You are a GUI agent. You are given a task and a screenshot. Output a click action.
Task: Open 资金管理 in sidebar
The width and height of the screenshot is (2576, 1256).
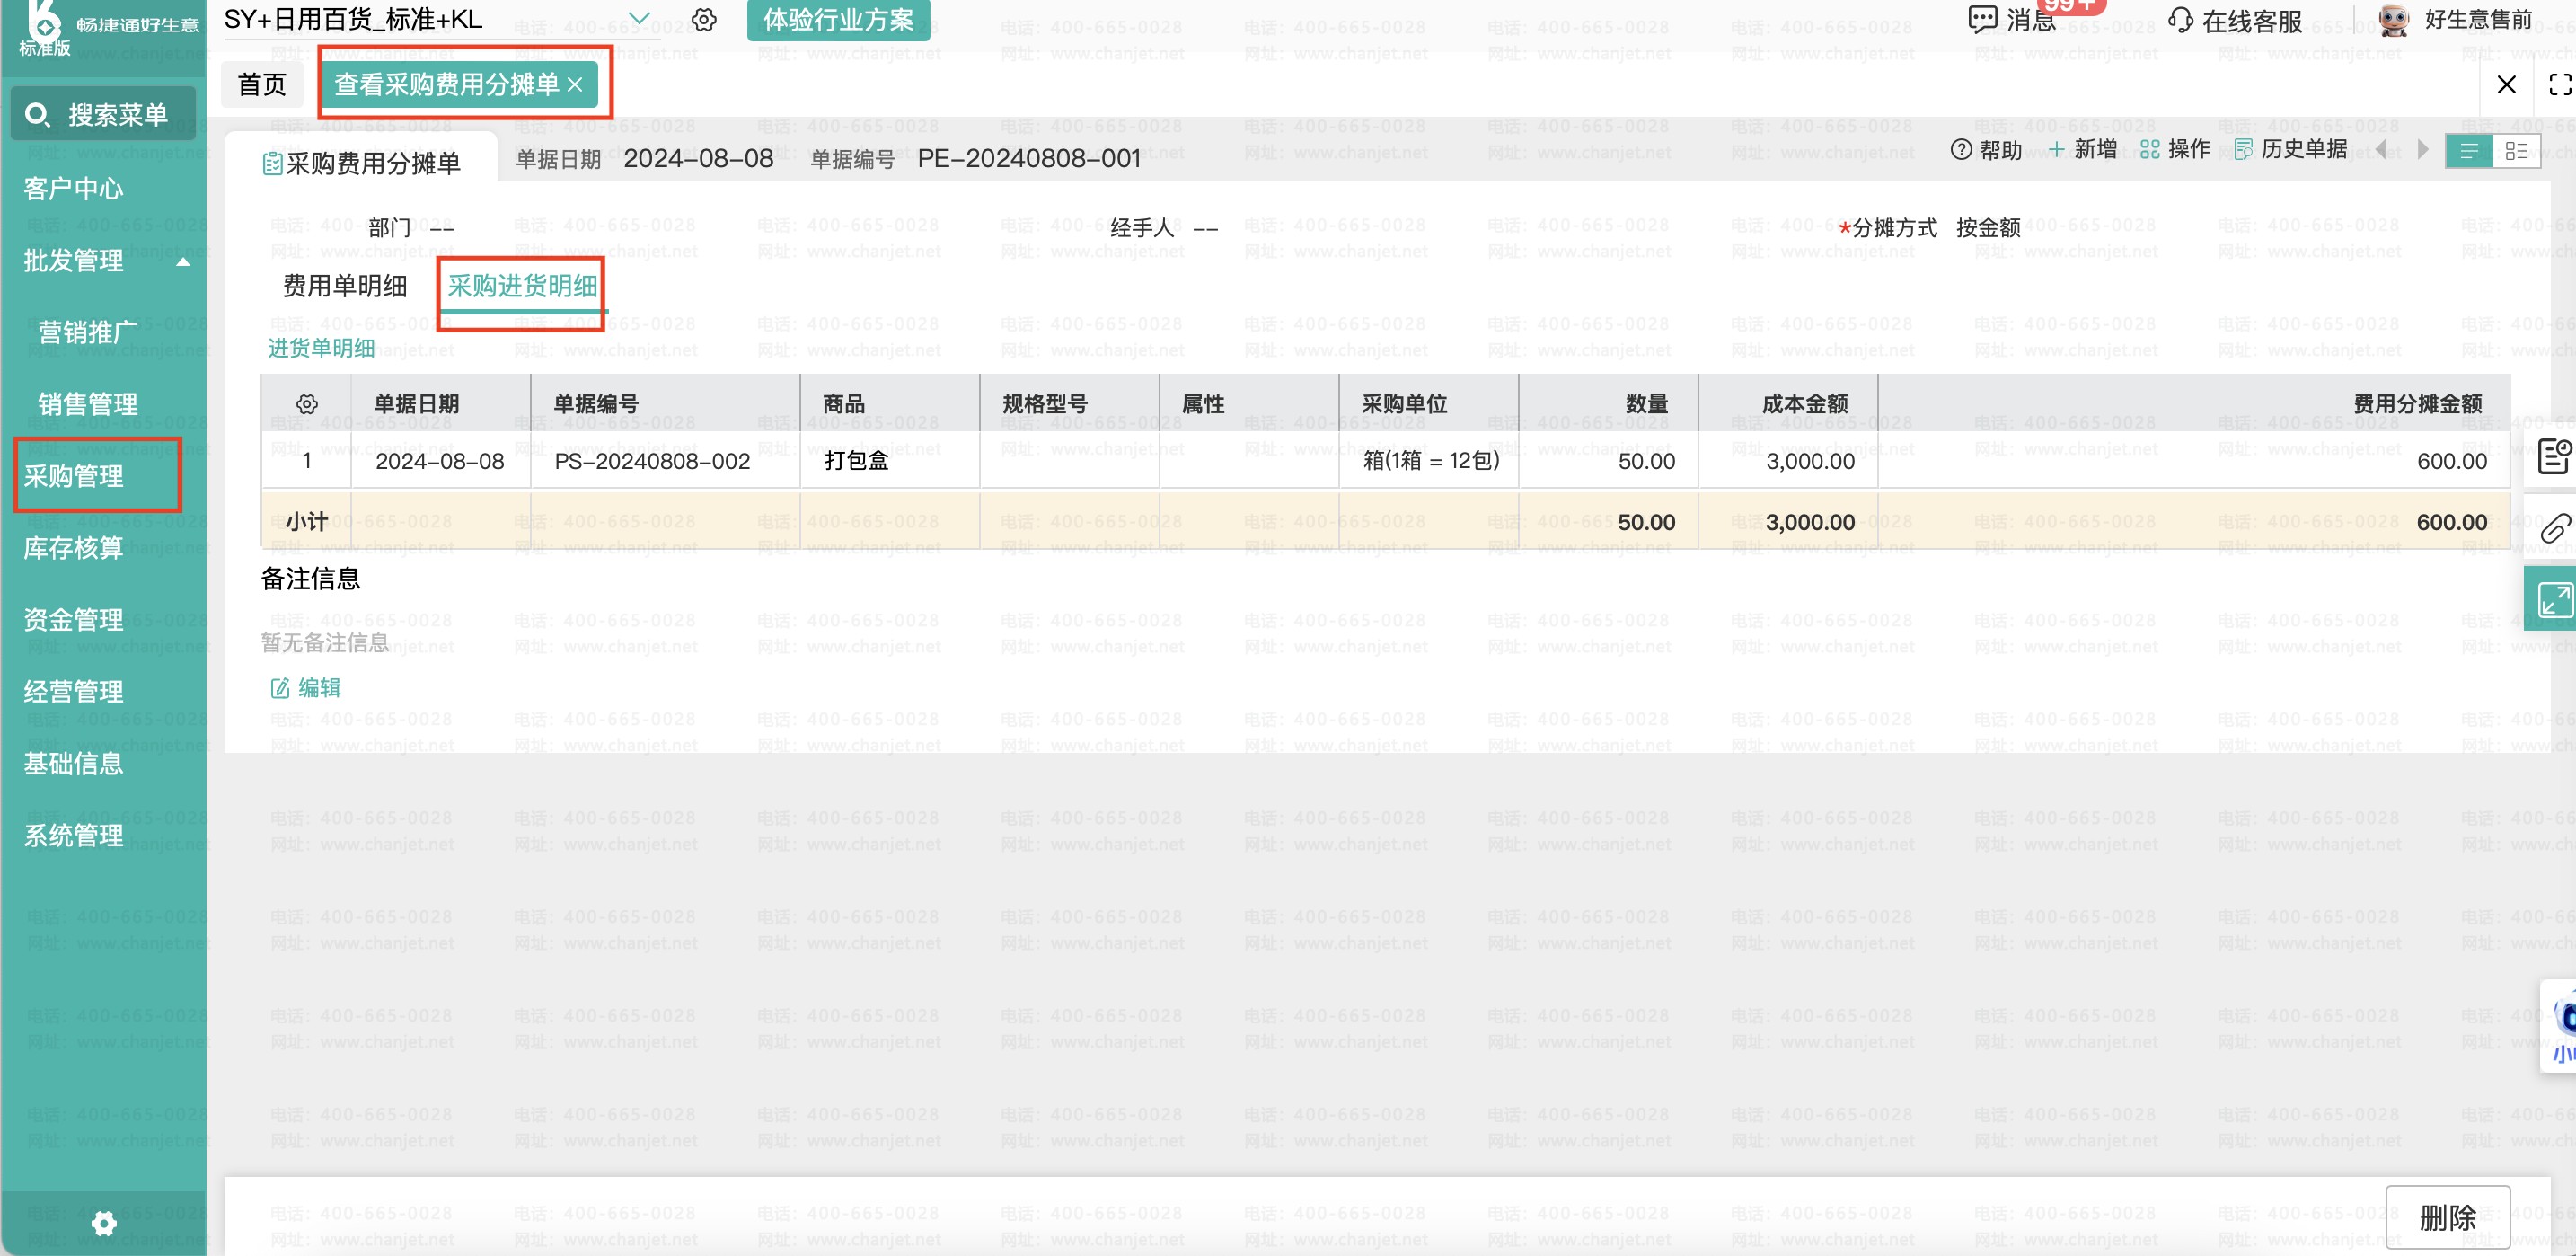pyautogui.click(x=73, y=621)
